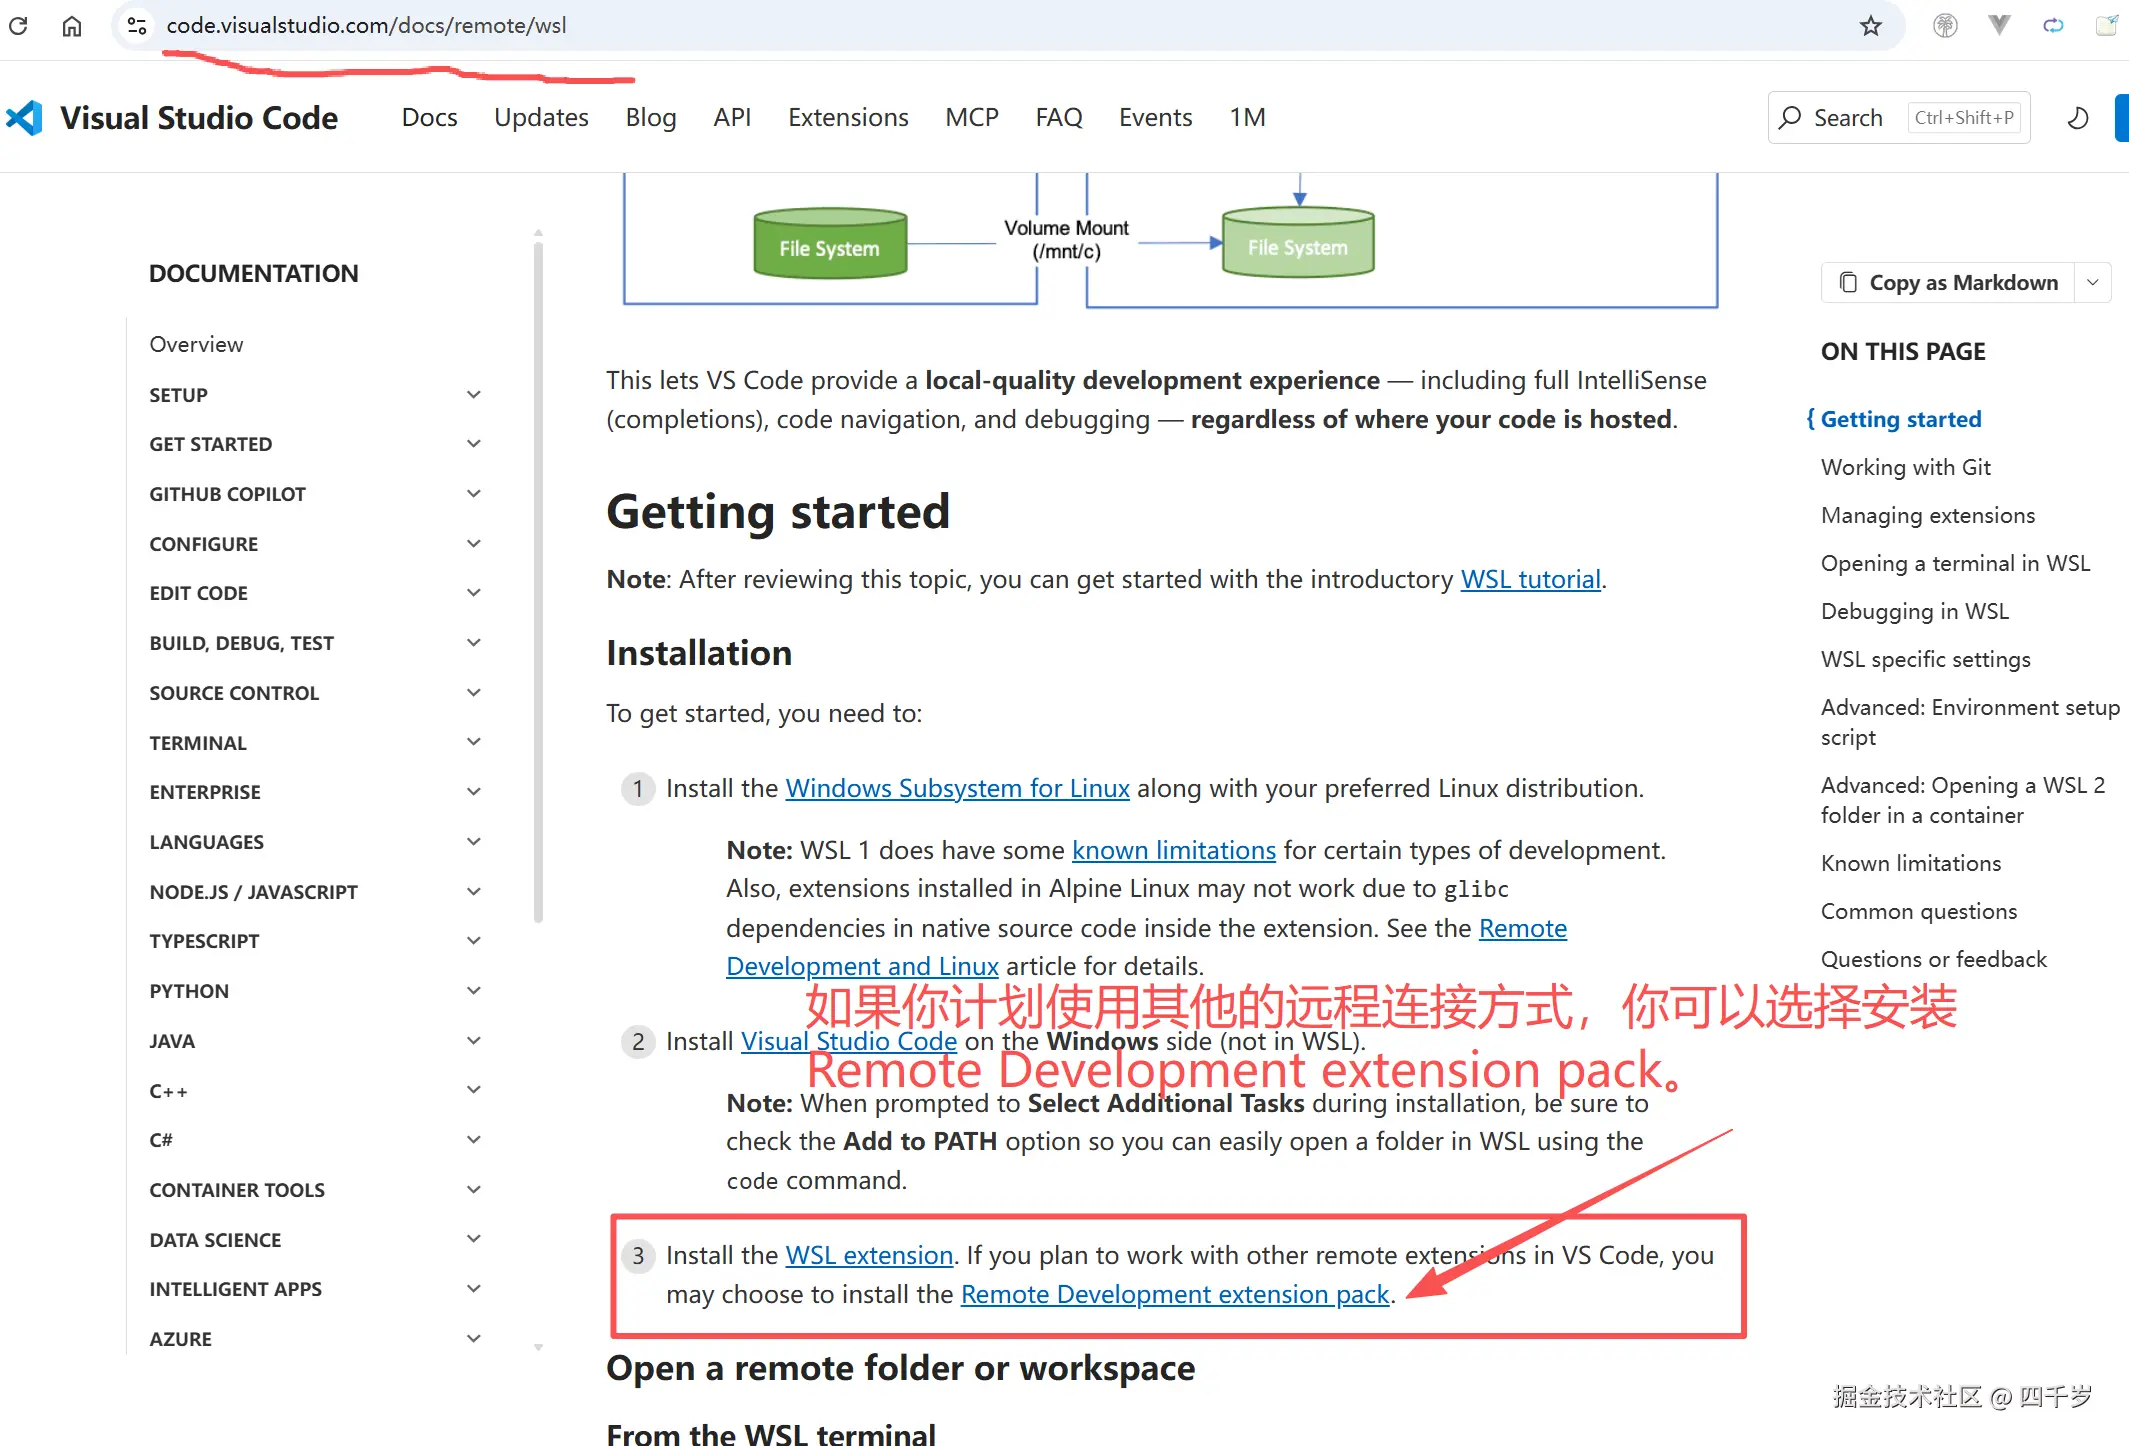Click the browser home icon
2129x1446 pixels.
click(x=72, y=26)
